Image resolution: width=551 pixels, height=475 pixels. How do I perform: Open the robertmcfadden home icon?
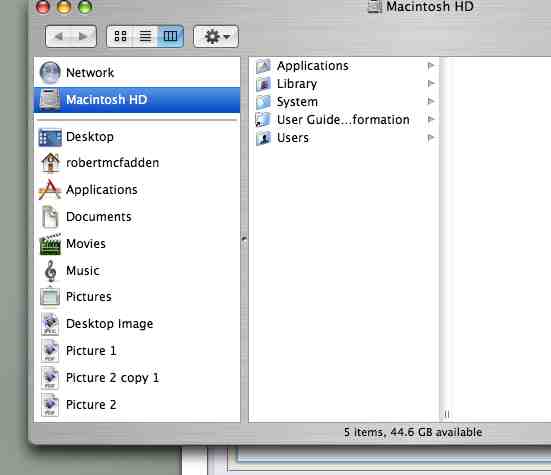pyautogui.click(x=50, y=163)
